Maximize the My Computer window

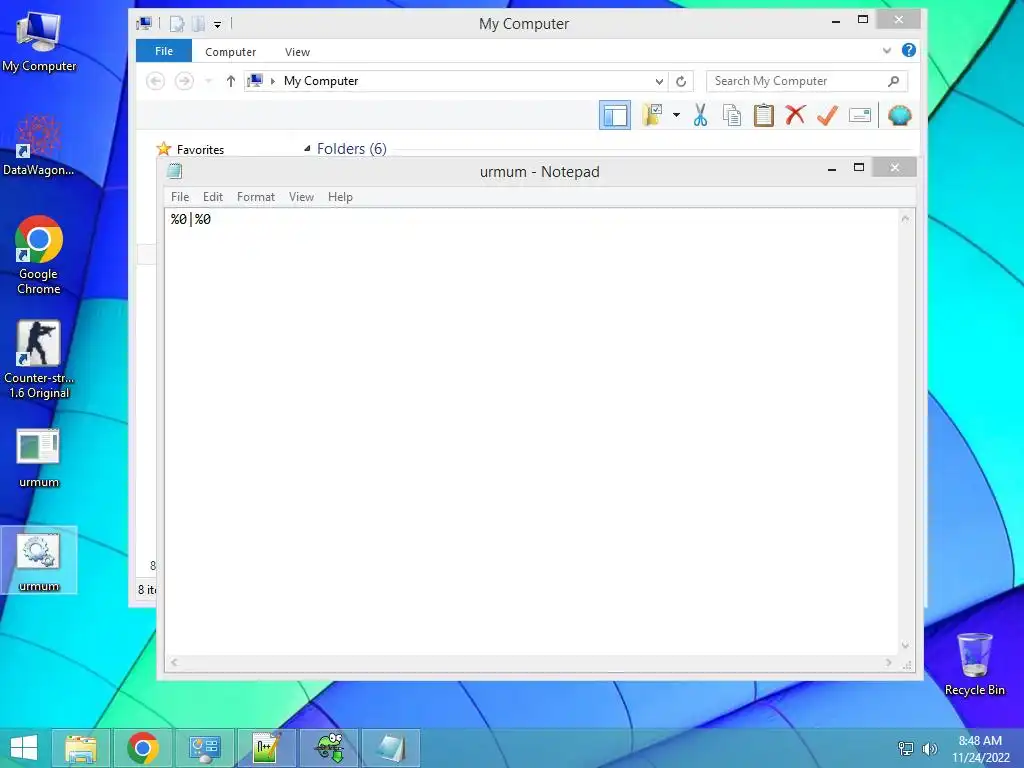tap(863, 20)
